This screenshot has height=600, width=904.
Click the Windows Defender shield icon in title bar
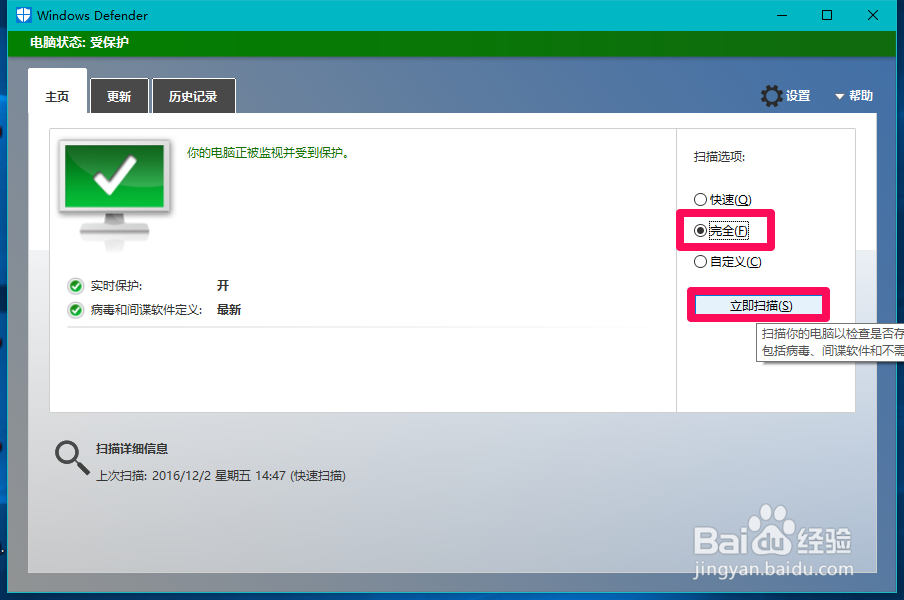24,15
